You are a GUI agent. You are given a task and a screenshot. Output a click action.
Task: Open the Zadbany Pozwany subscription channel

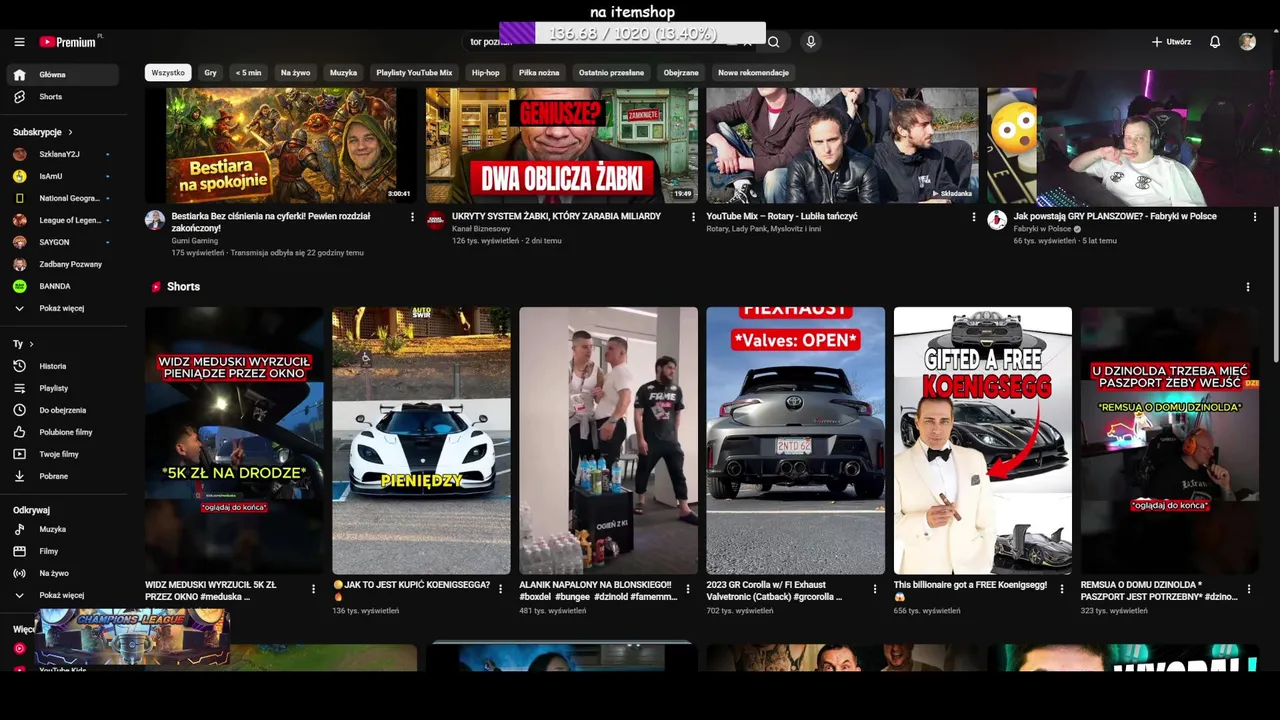62,264
